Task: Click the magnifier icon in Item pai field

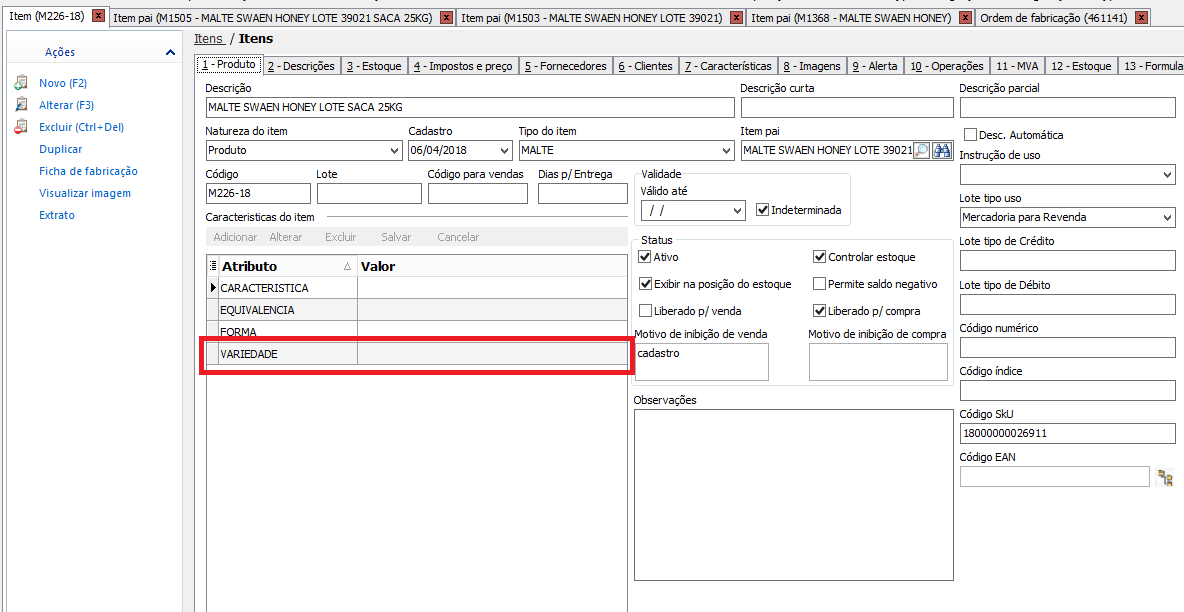Action: pos(921,150)
